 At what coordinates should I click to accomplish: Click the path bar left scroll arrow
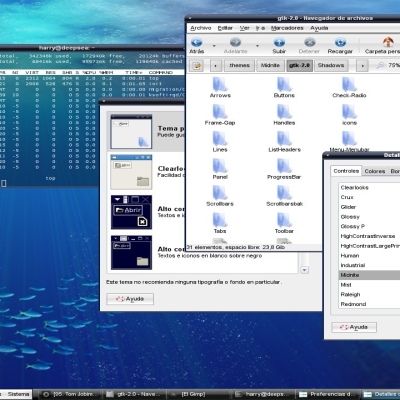[216, 65]
